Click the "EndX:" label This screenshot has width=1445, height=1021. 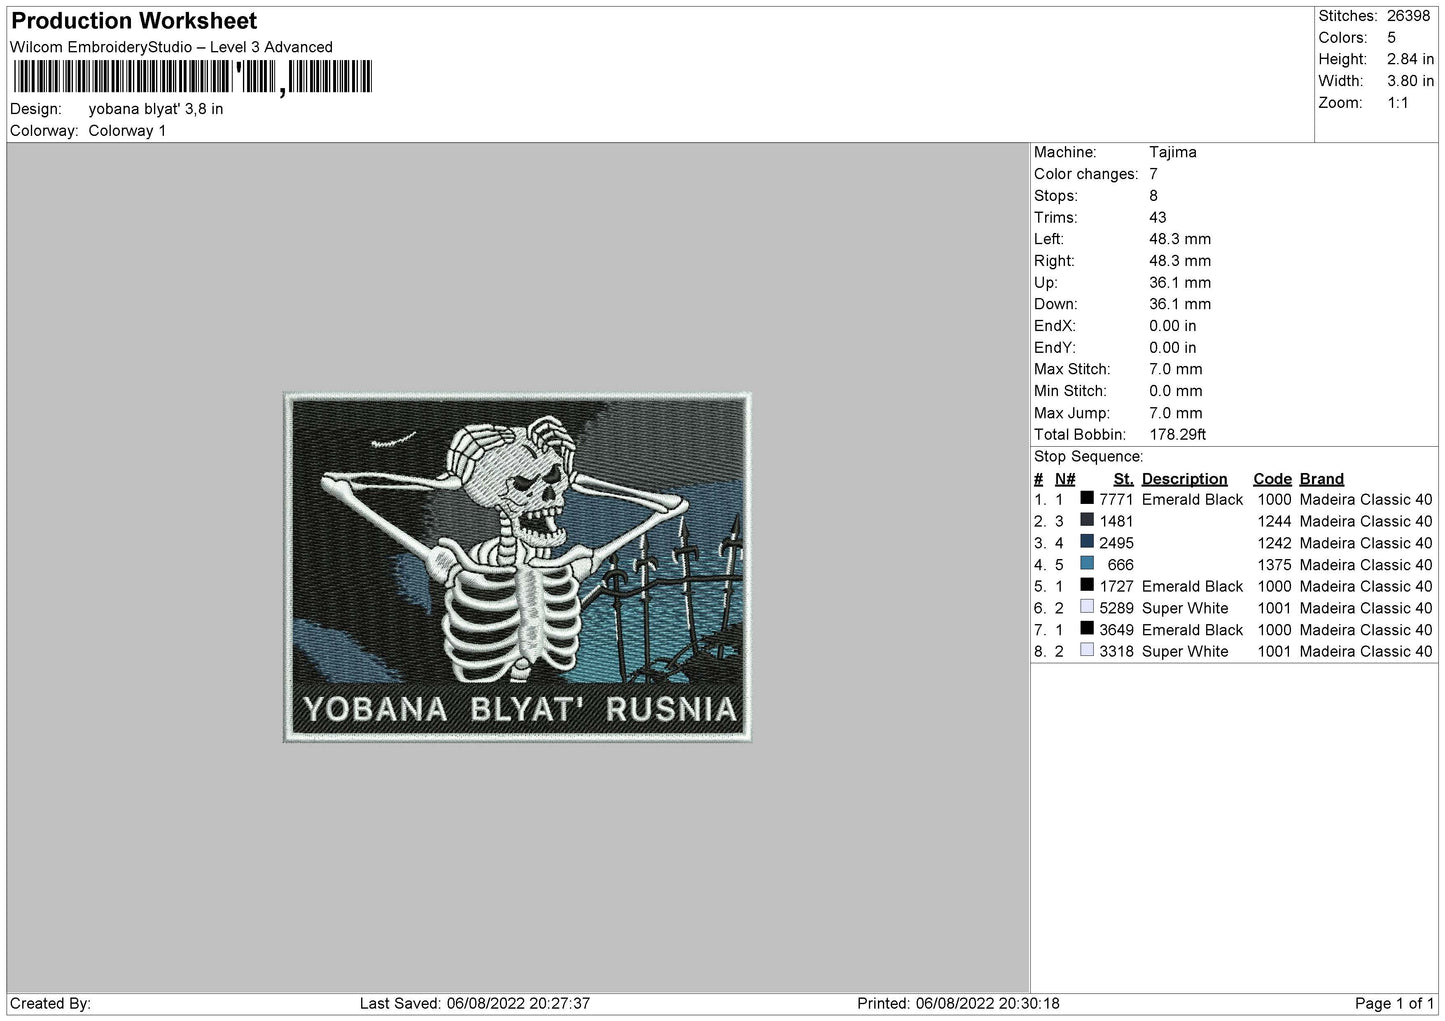[1055, 326]
